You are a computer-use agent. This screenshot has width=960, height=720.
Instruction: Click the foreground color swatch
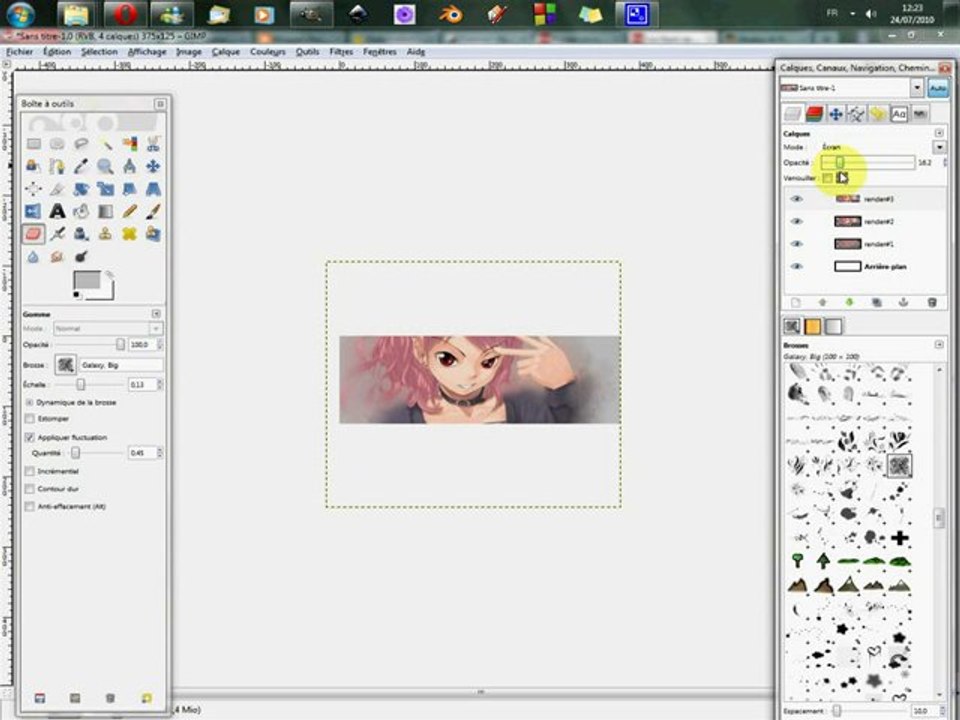click(x=87, y=280)
